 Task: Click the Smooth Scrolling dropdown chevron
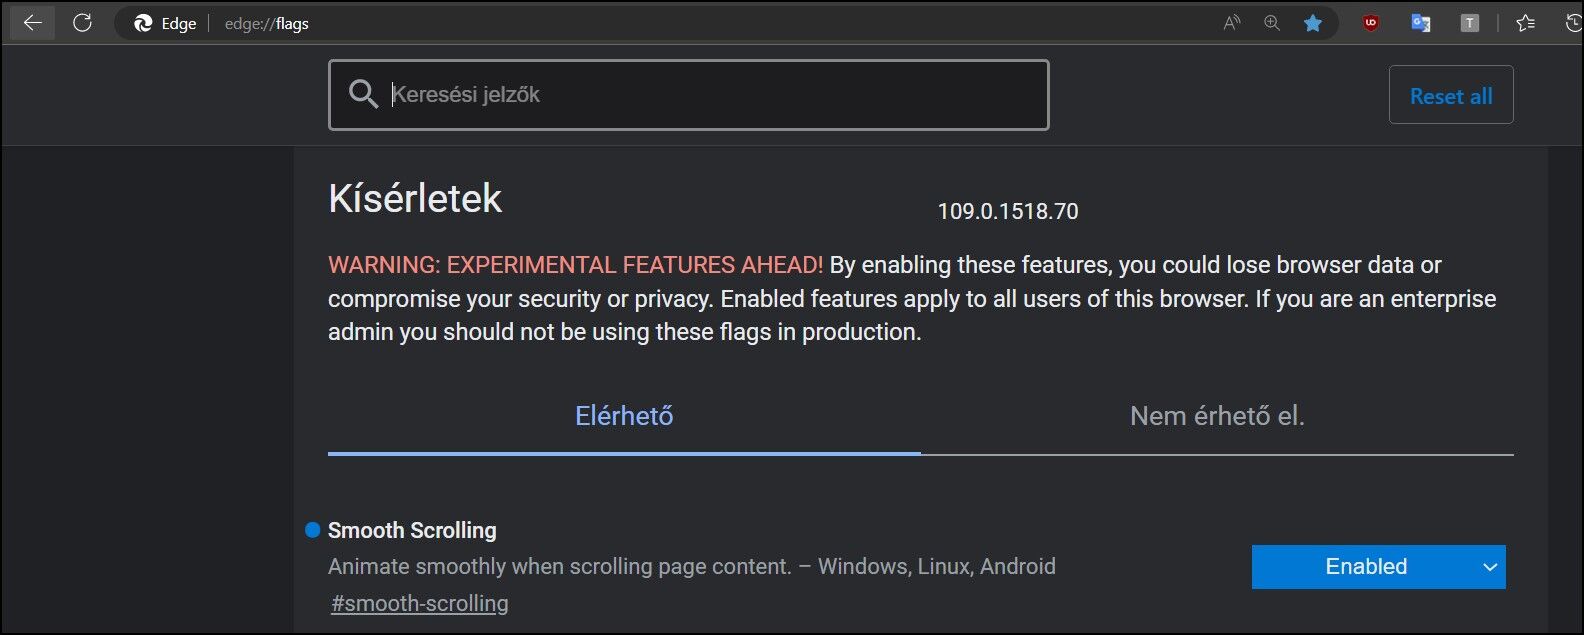tap(1490, 567)
